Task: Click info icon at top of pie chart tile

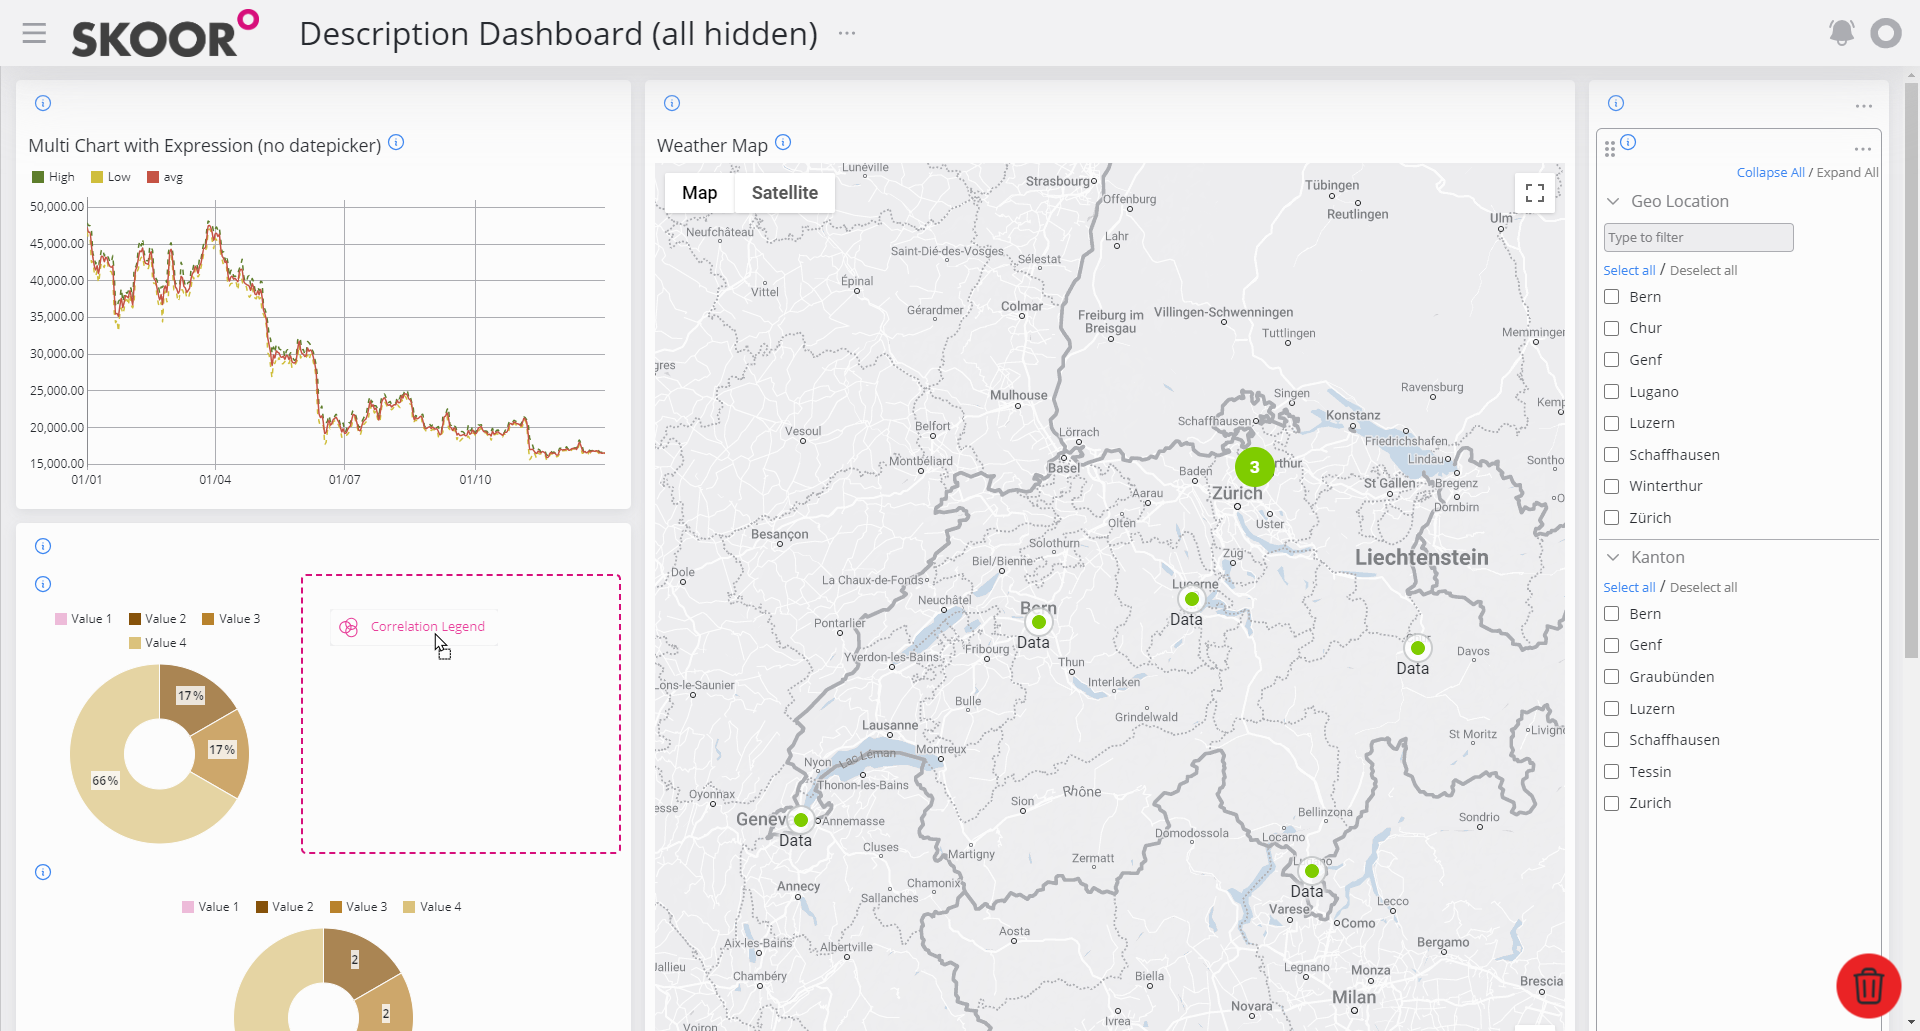Action: [x=43, y=546]
